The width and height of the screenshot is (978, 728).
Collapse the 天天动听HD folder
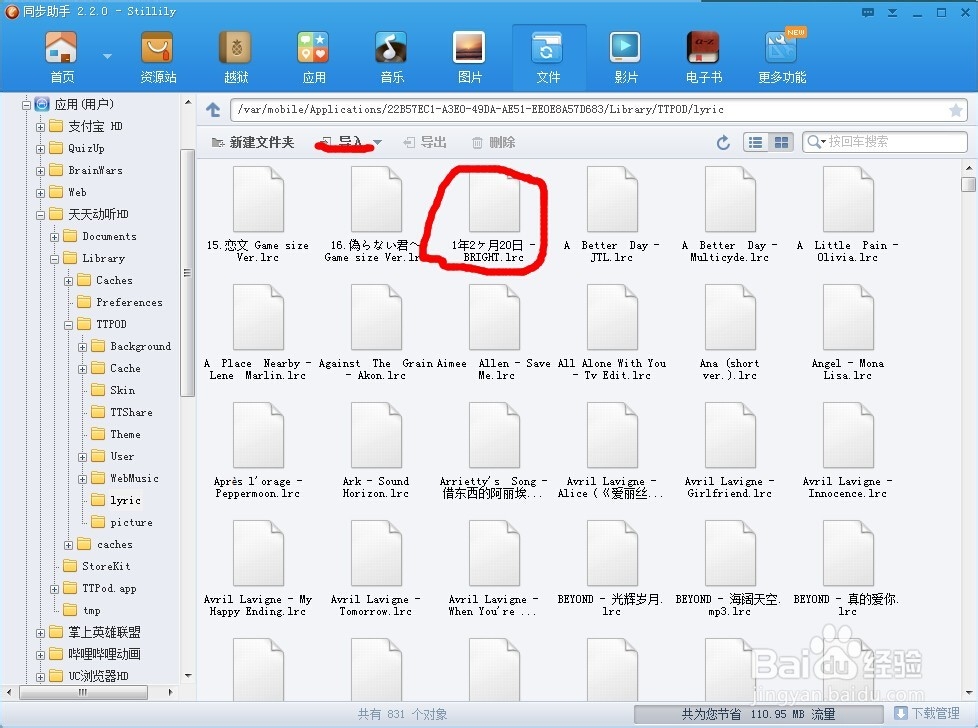click(x=40, y=215)
